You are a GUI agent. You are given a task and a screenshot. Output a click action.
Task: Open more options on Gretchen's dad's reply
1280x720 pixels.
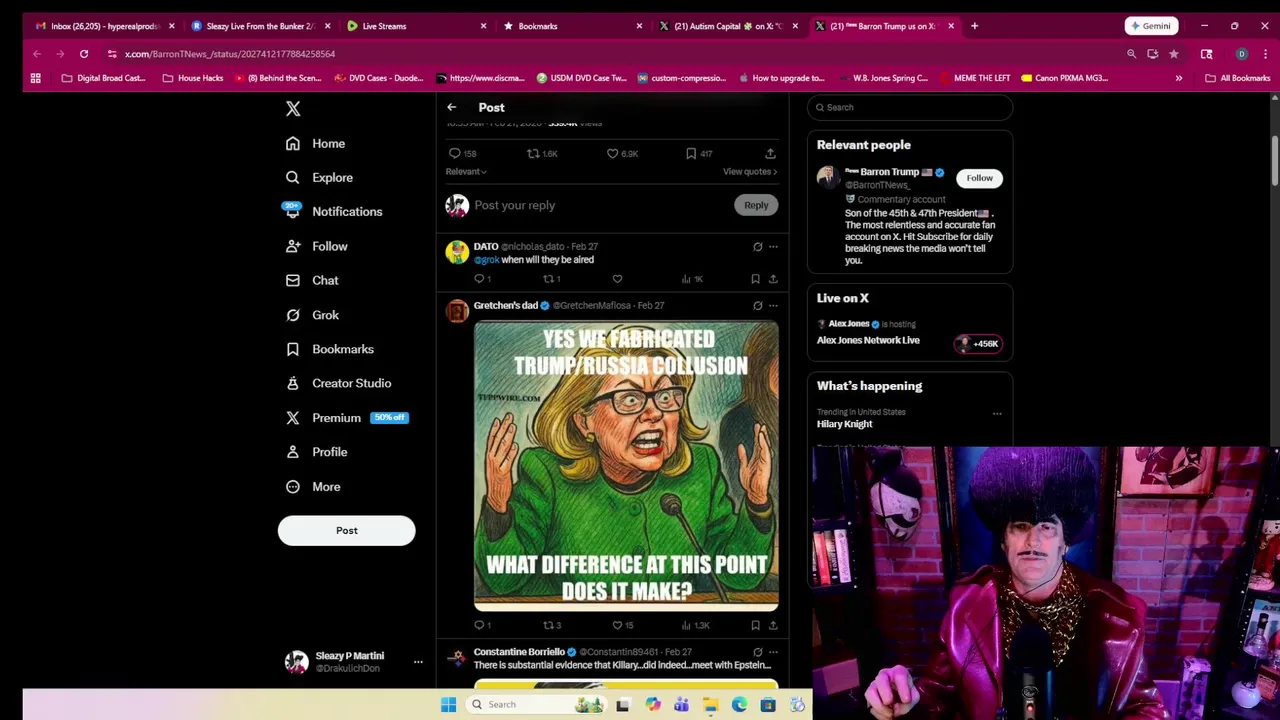[773, 305]
